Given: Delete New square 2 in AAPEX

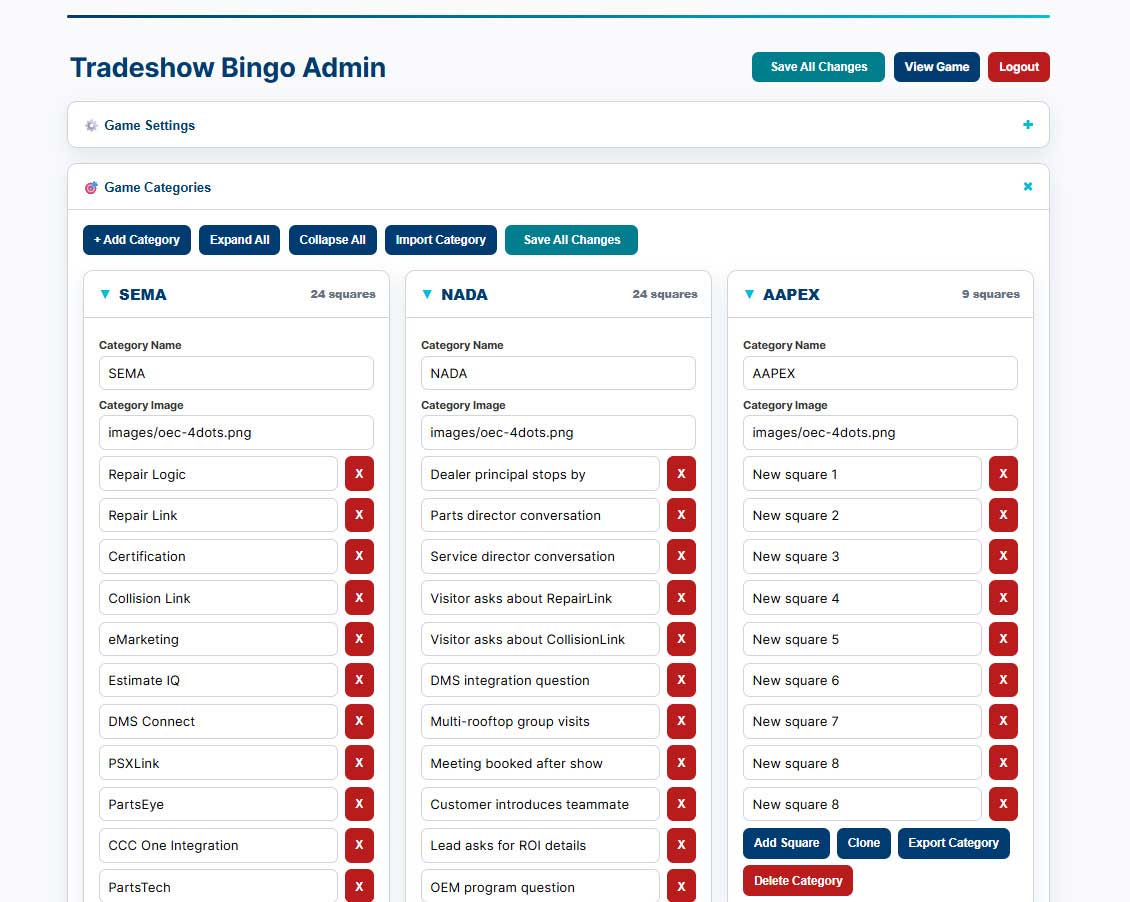Looking at the screenshot, I should click(1003, 514).
